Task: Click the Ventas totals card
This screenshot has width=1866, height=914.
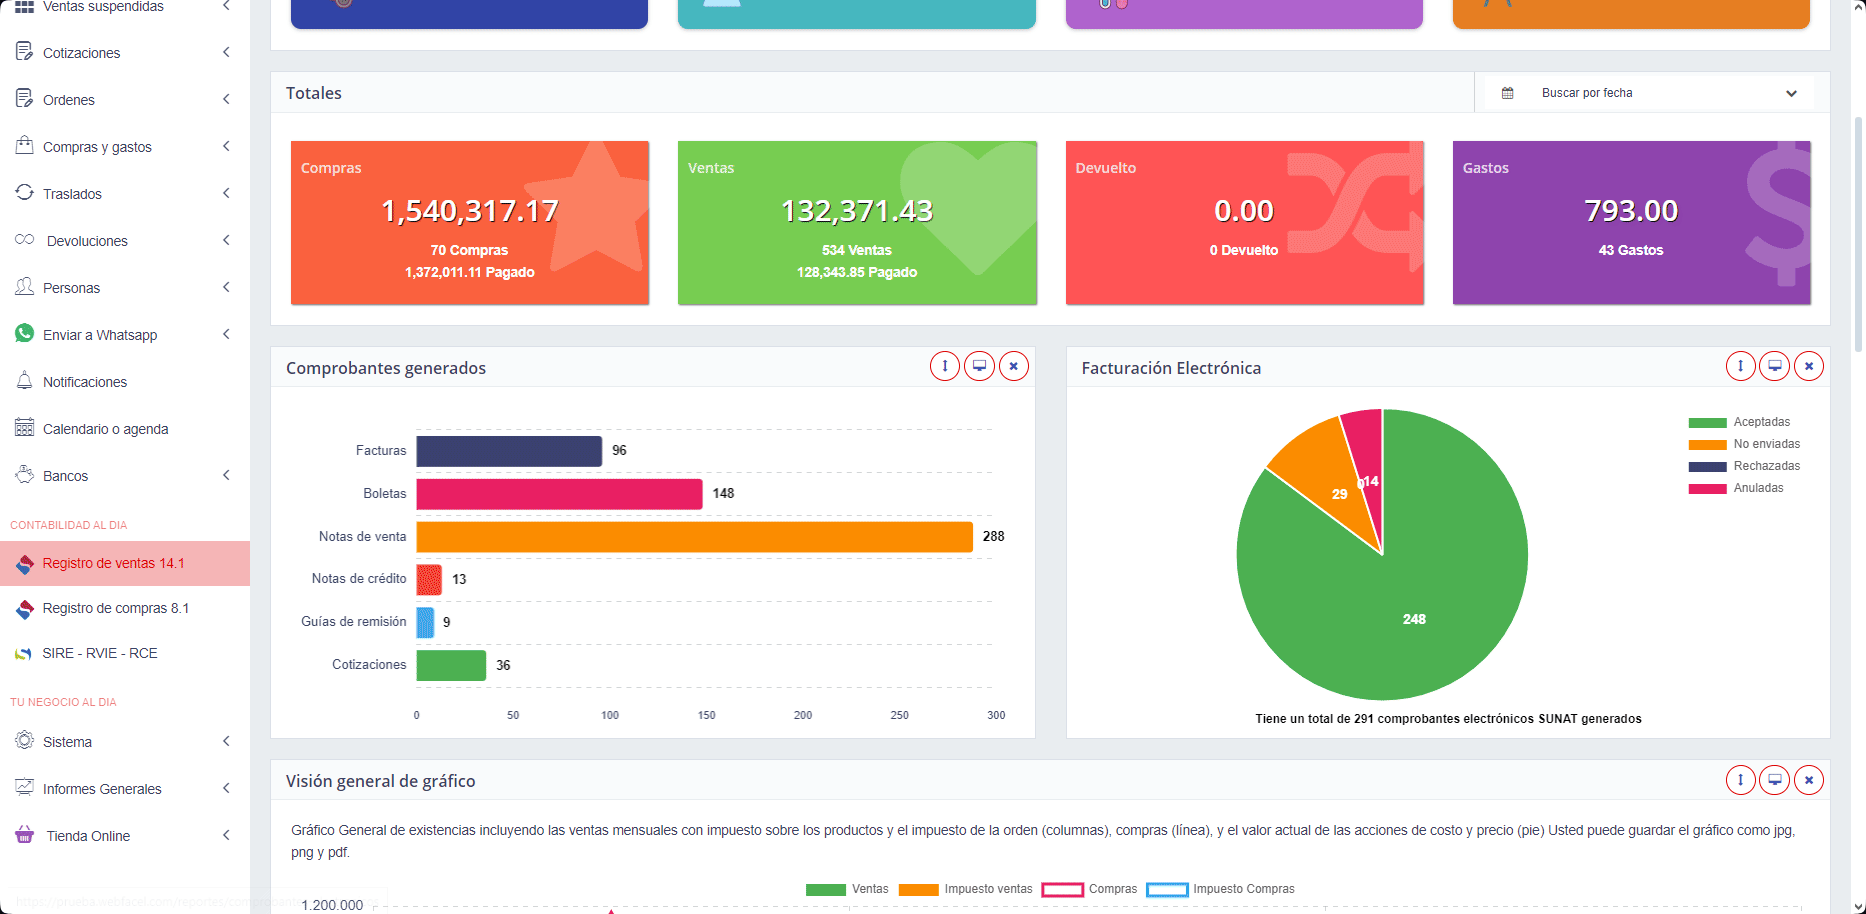Action: 856,222
